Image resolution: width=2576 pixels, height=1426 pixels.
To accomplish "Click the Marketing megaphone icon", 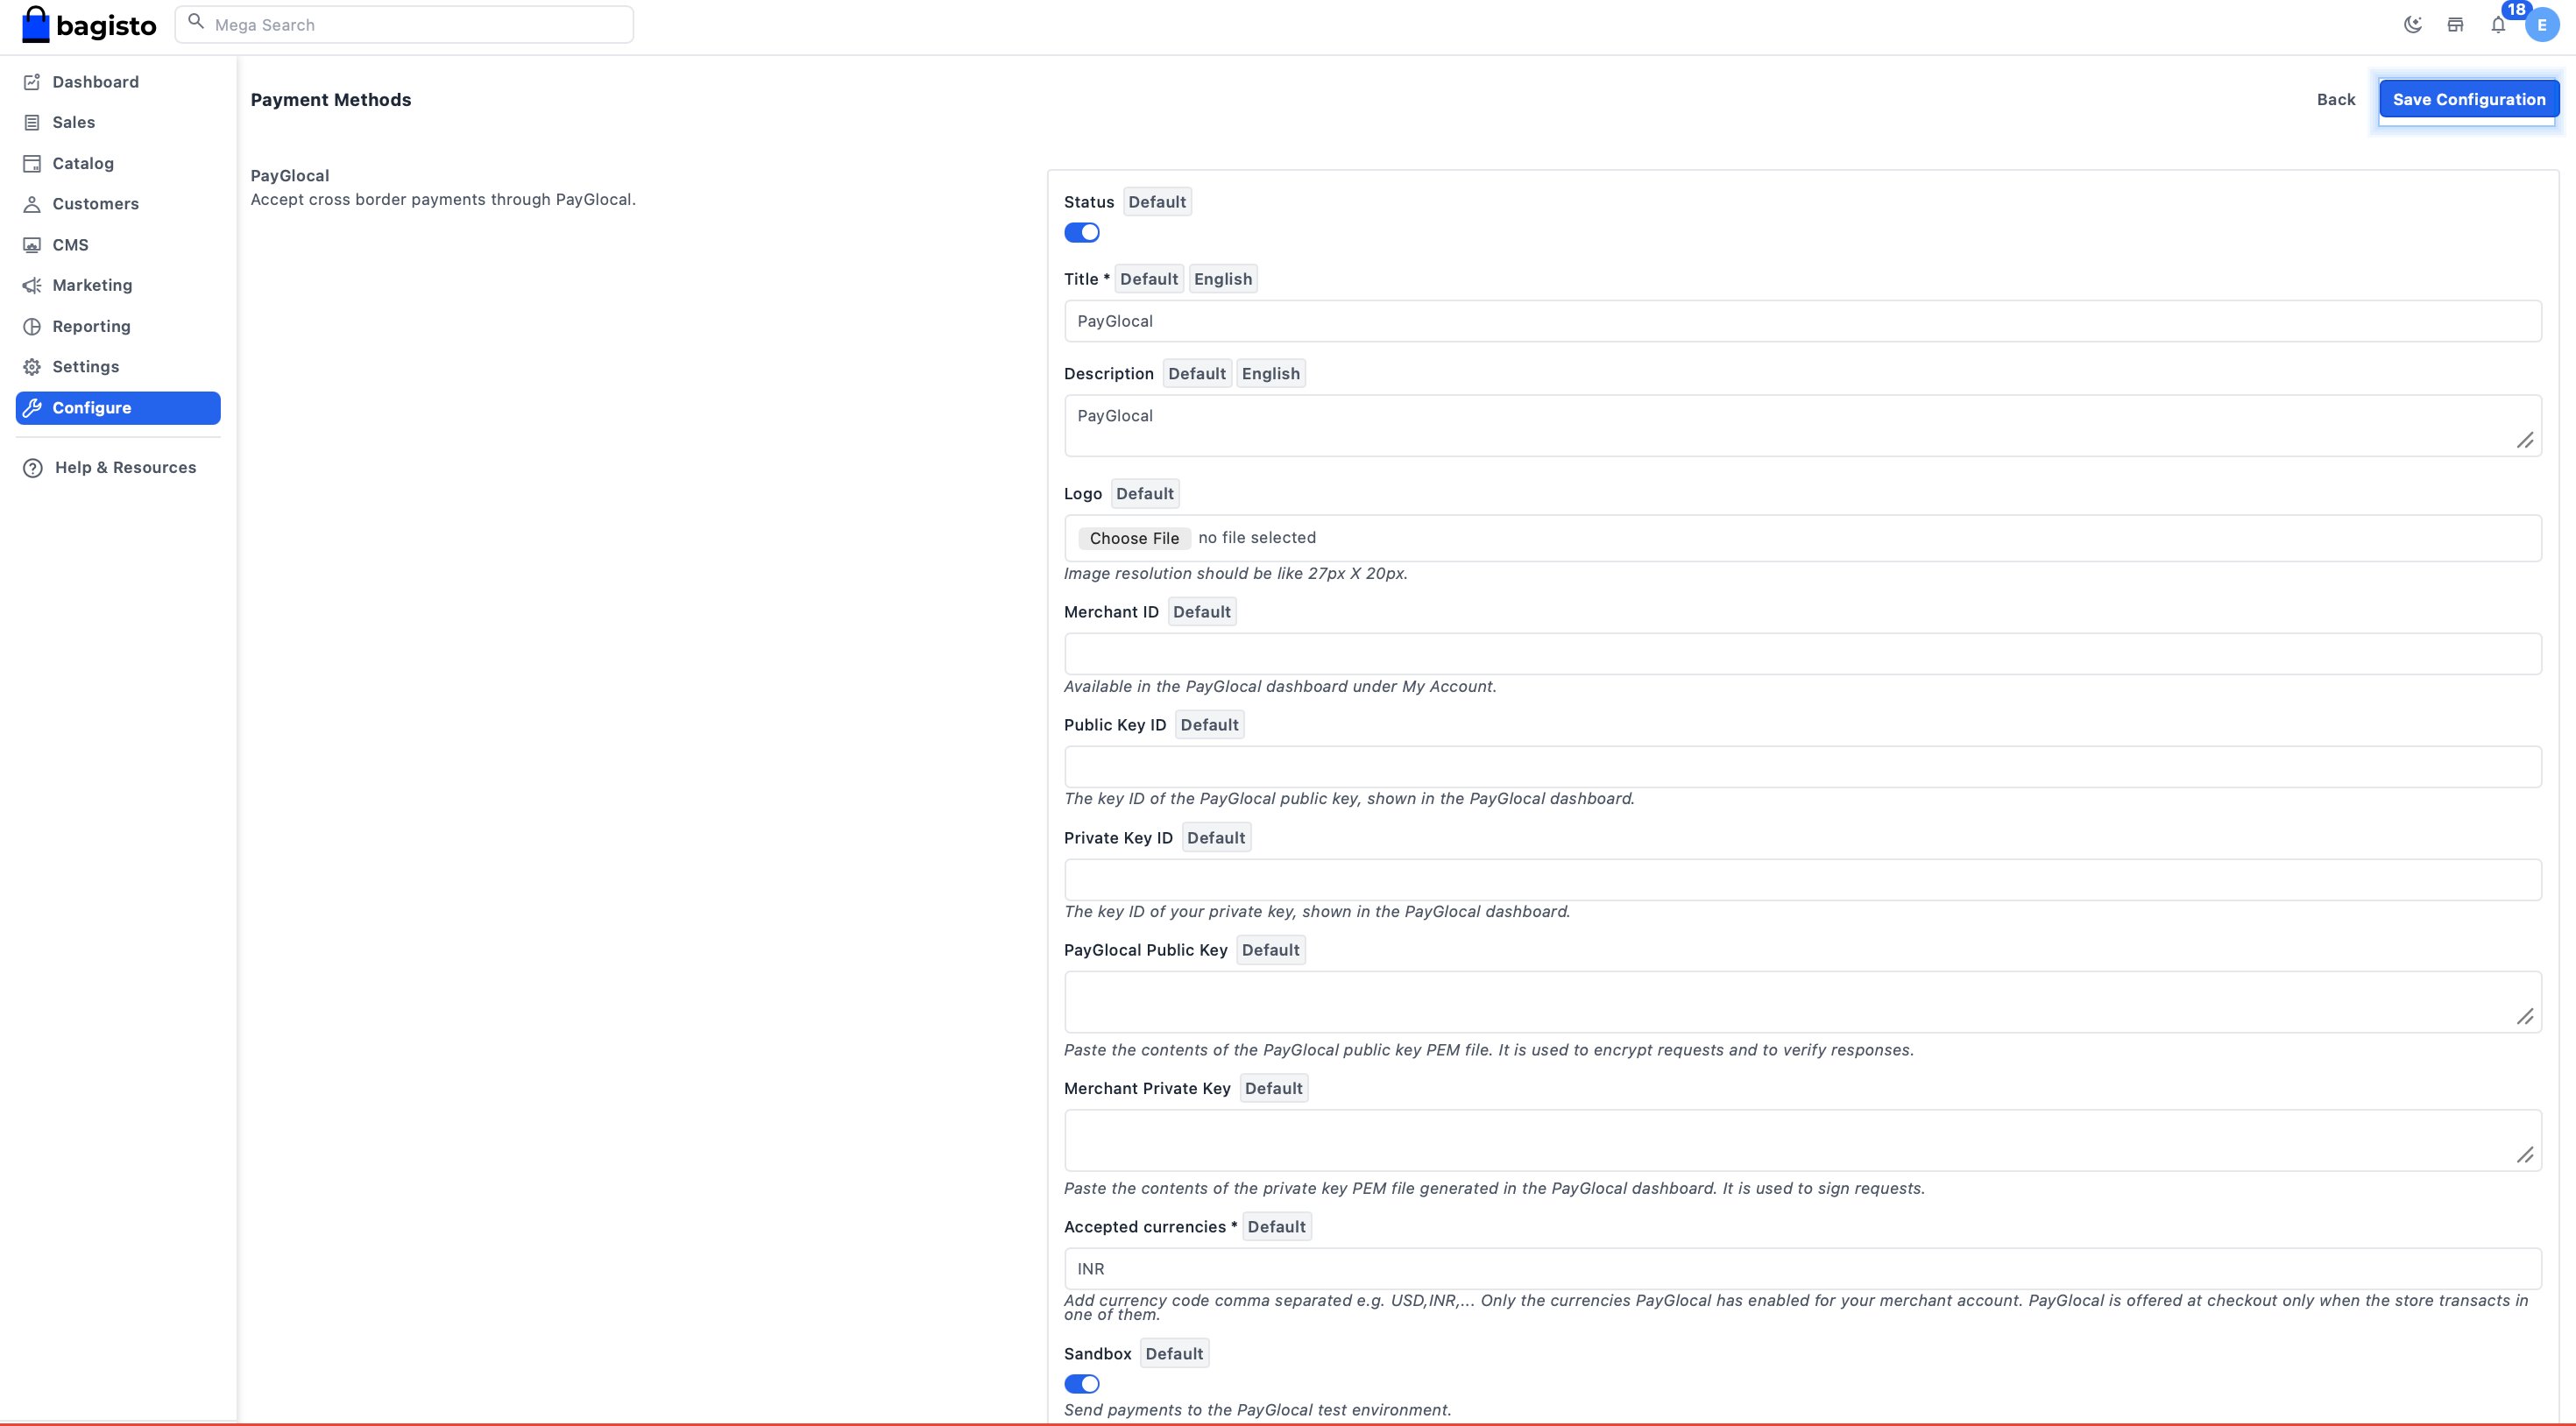I will [32, 286].
